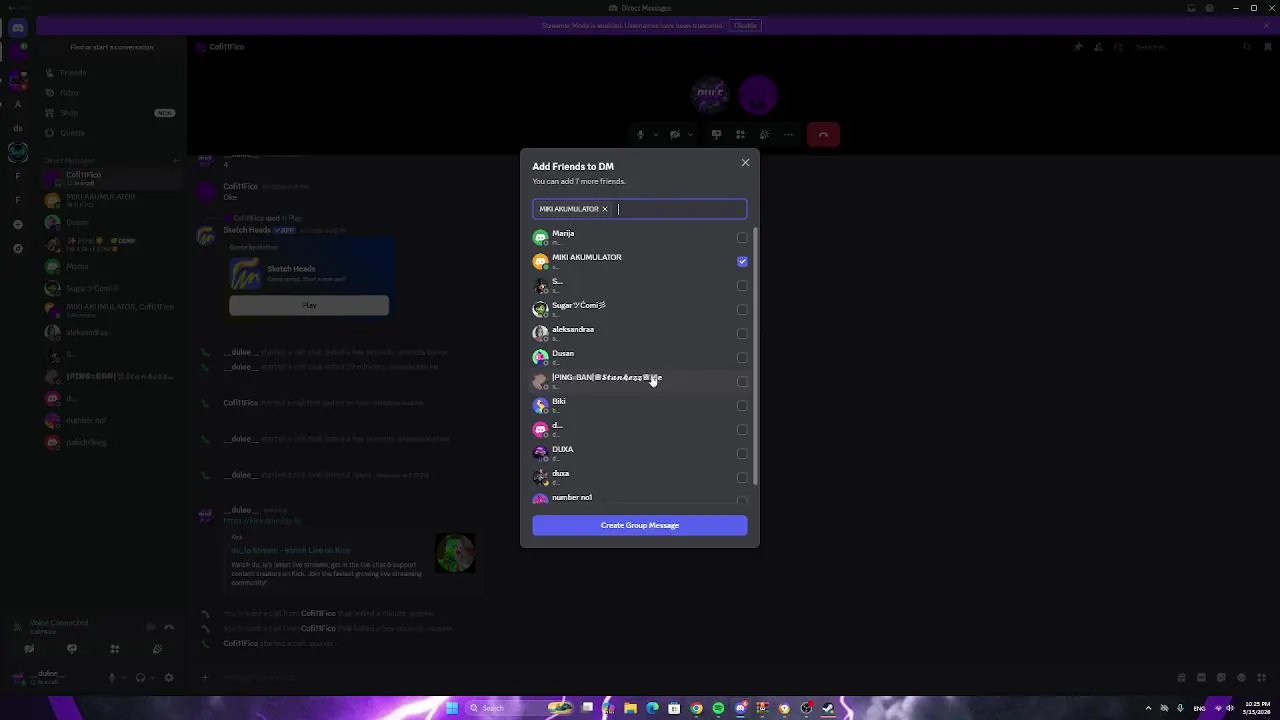
Task: Click the Sketch Heads game thumbnail
Action: click(x=245, y=273)
